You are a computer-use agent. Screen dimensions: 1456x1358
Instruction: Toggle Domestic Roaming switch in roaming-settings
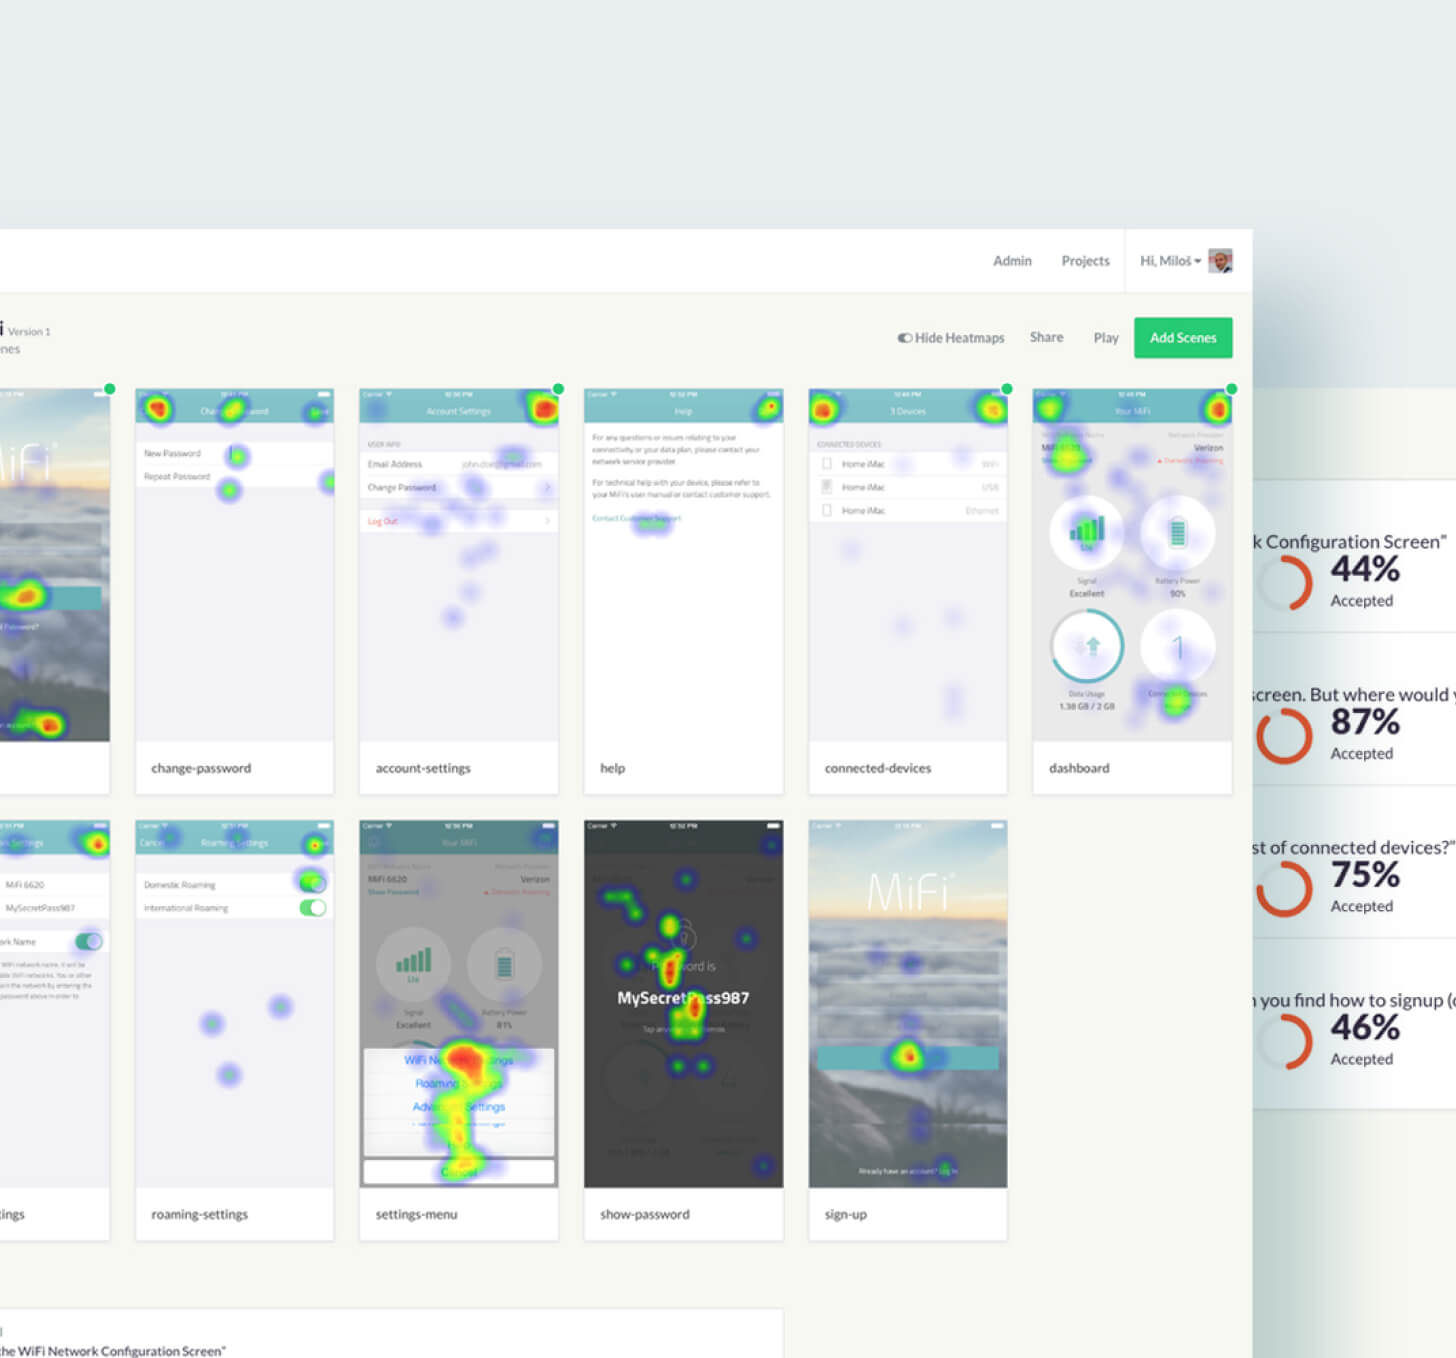point(313,883)
